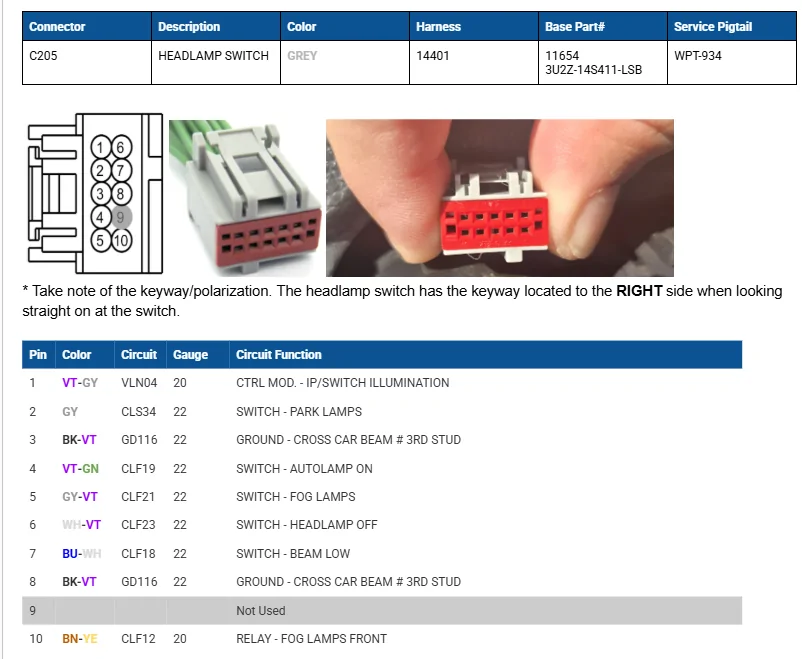The image size is (802, 659).
Task: Click the connector face diagram with numbered pins
Action: [x=95, y=193]
